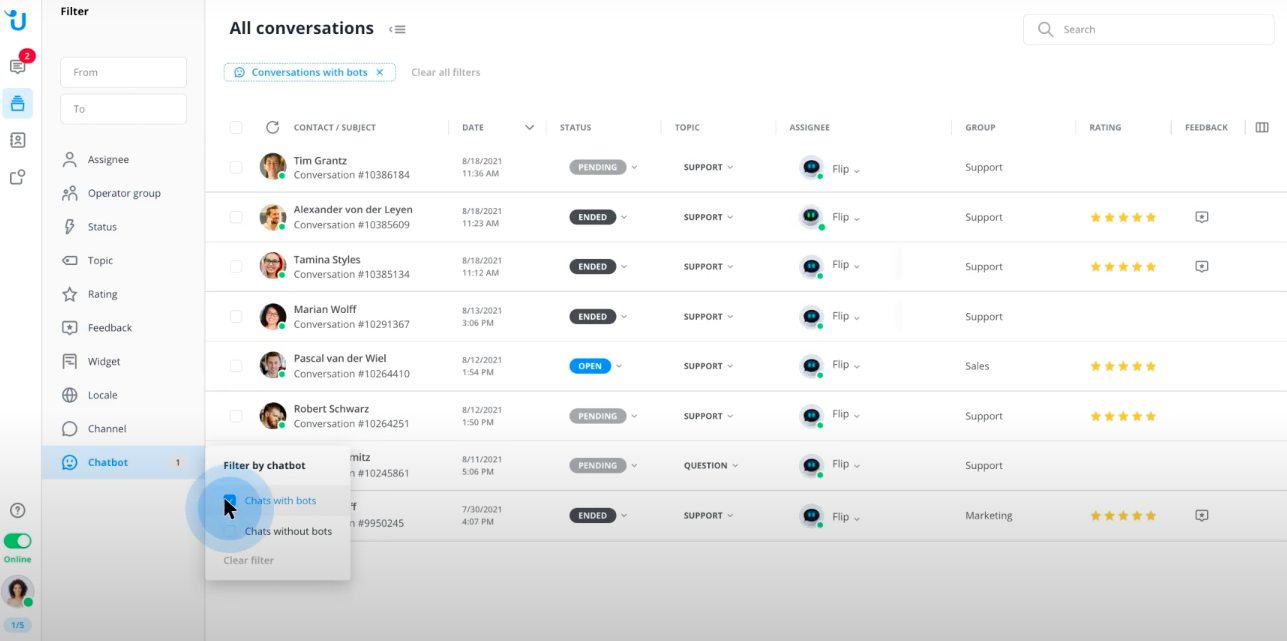Click the refresh icon beside Contact / Subject
Viewport: 1287px width, 641px height.
point(272,127)
